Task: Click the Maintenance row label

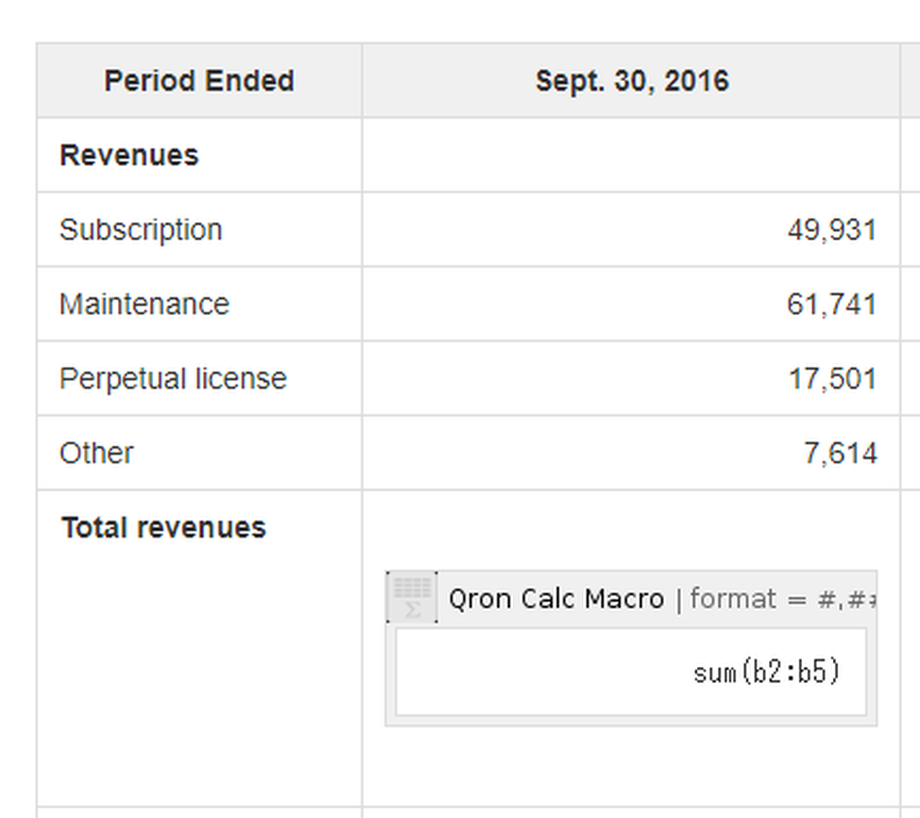Action: point(145,303)
